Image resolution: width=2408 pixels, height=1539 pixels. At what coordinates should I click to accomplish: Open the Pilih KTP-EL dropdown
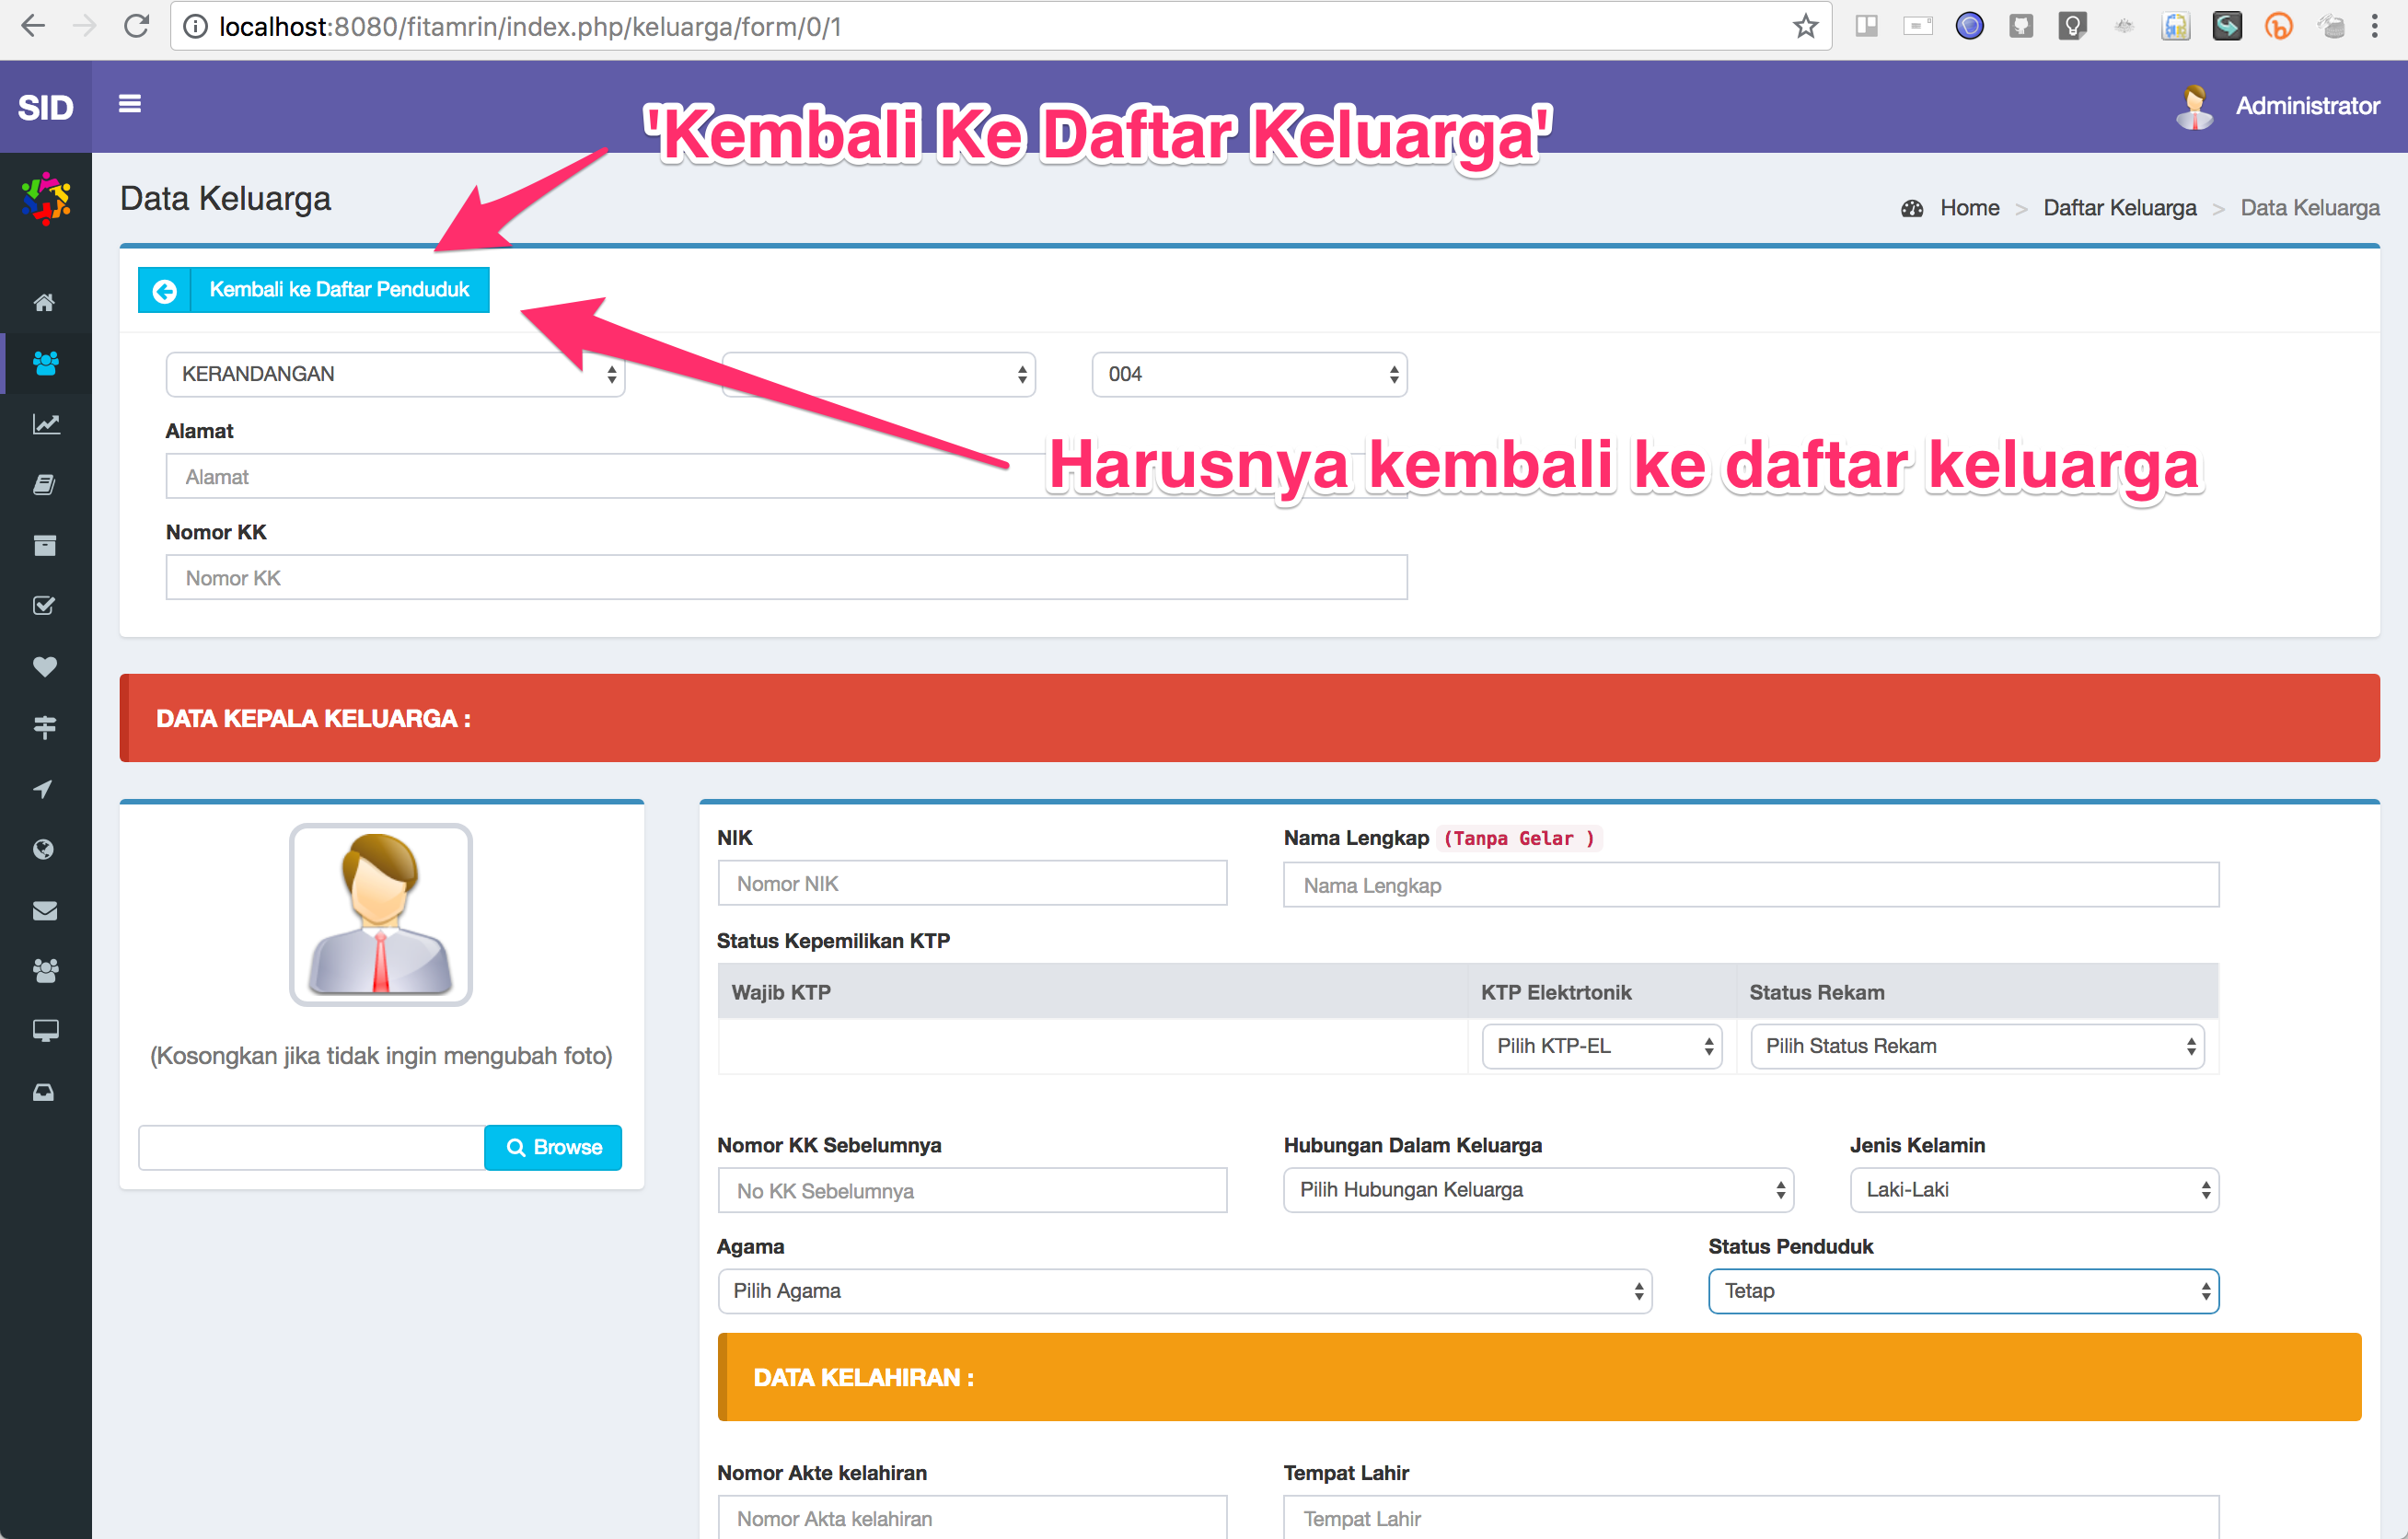(x=1601, y=1046)
